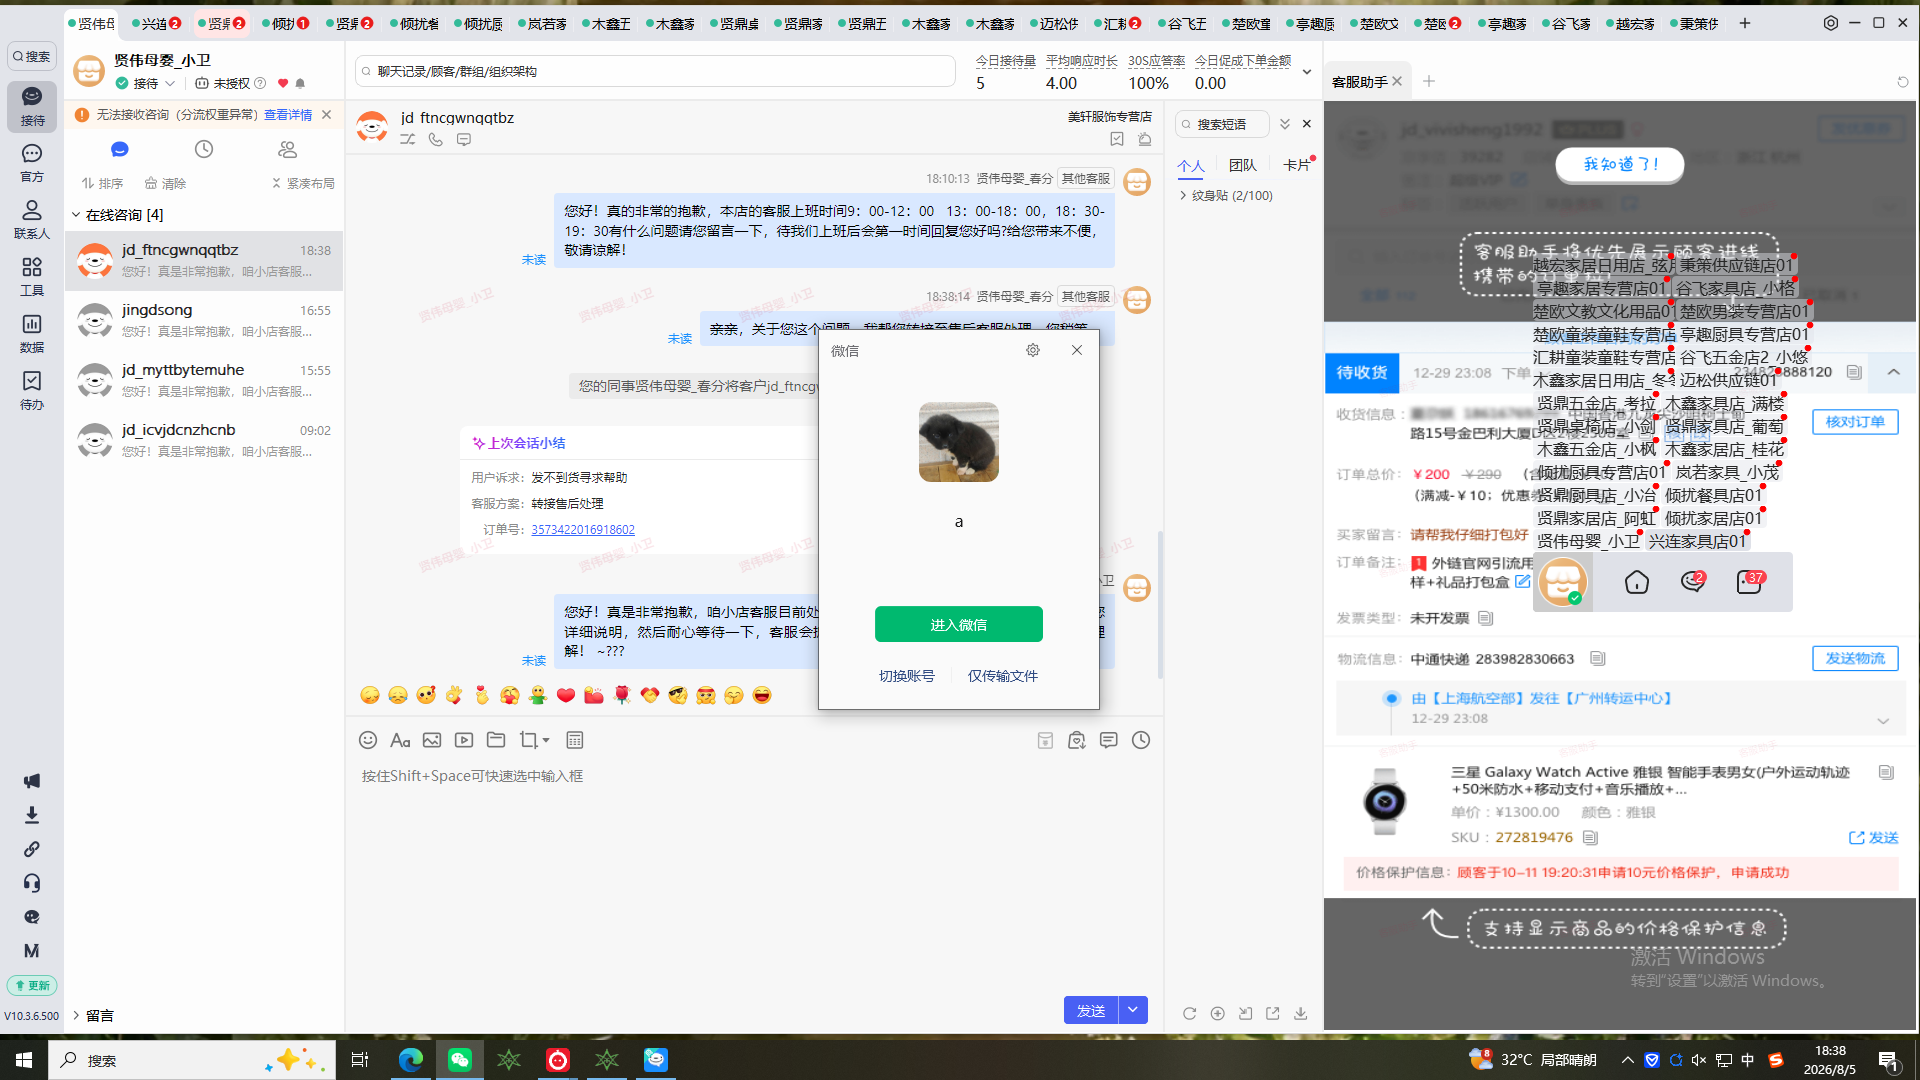Toggle the red heart icon by 未授权
1920x1080 pixels.
[283, 83]
